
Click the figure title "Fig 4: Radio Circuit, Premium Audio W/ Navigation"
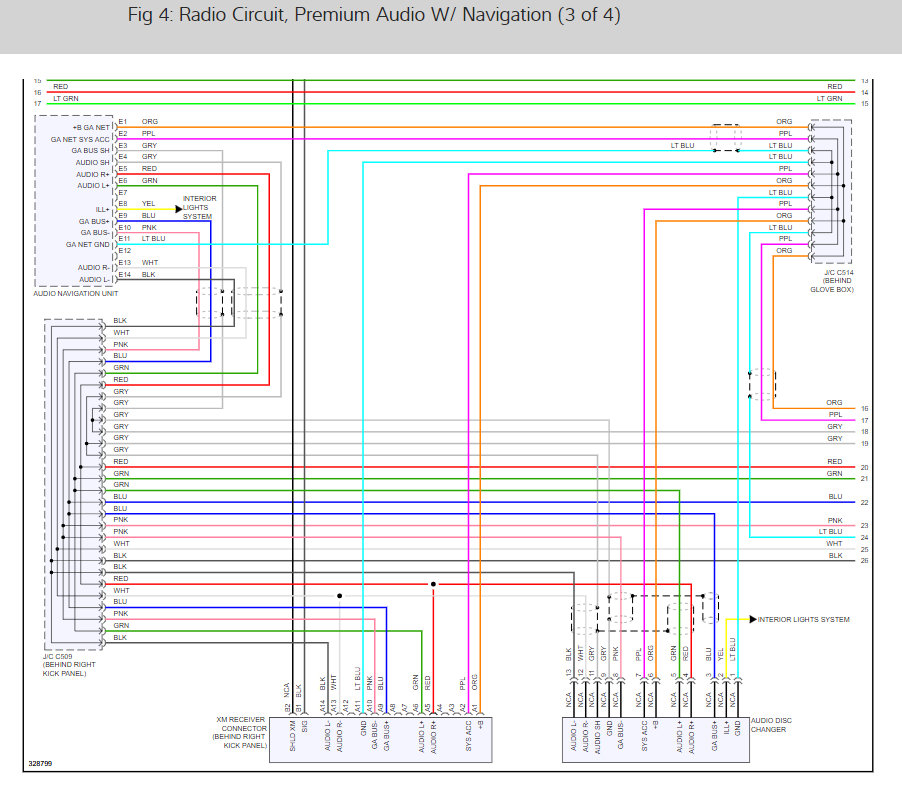[374, 15]
